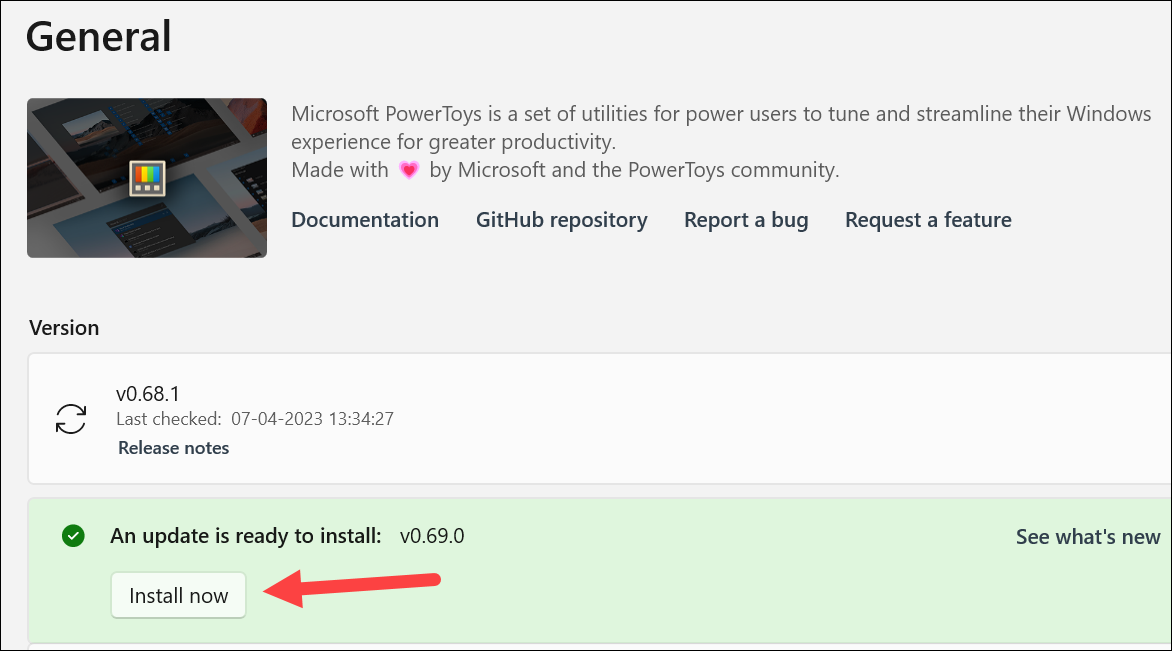This screenshot has width=1172, height=651.
Task: Open the Documentation link
Action: point(364,219)
